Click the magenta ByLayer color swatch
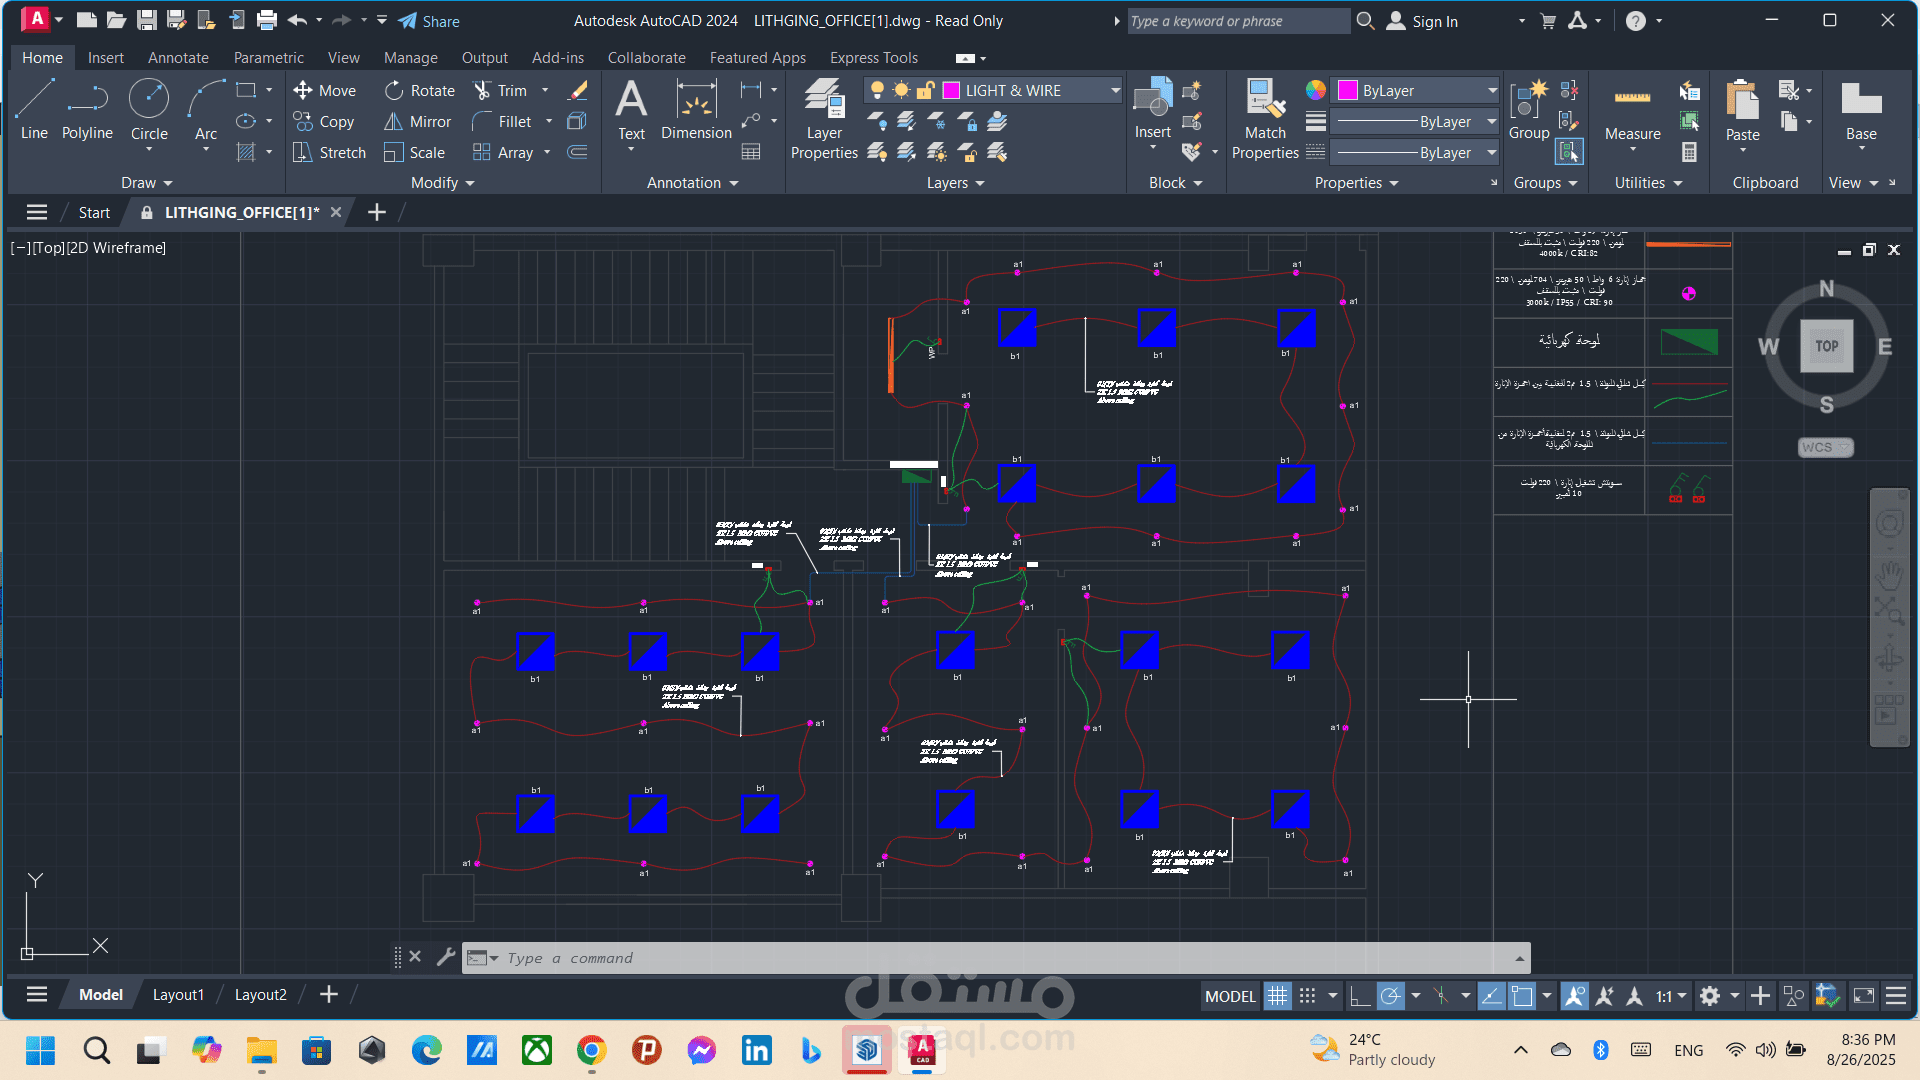1920x1080 pixels. [1348, 90]
